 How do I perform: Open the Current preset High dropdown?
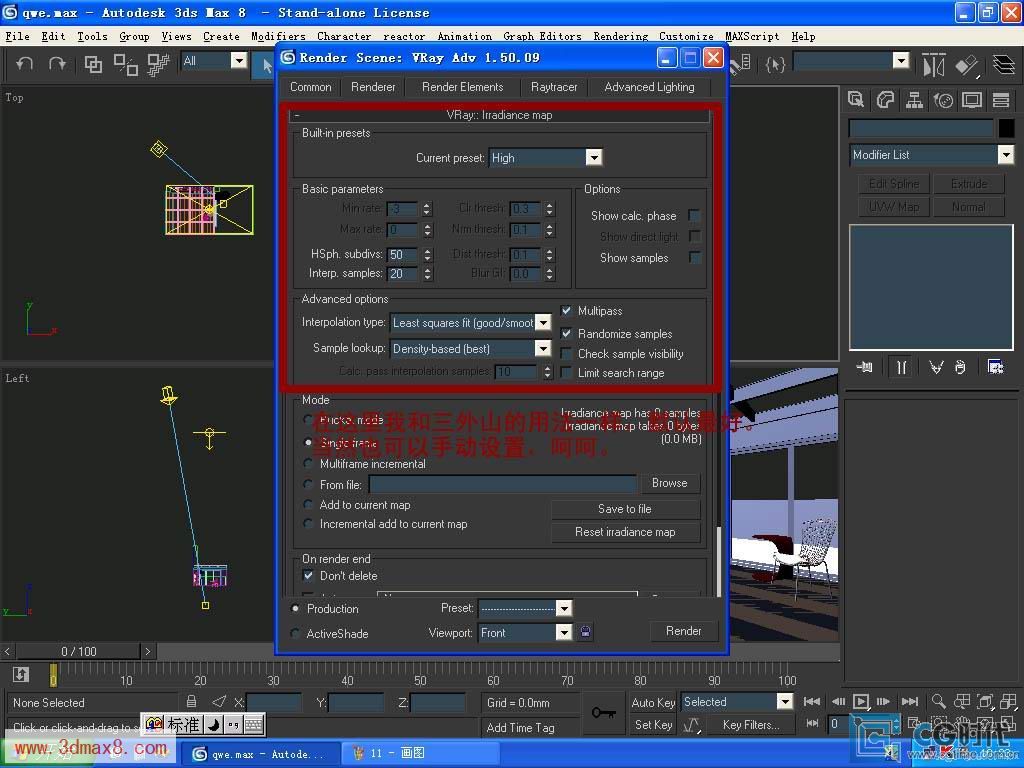[593, 157]
